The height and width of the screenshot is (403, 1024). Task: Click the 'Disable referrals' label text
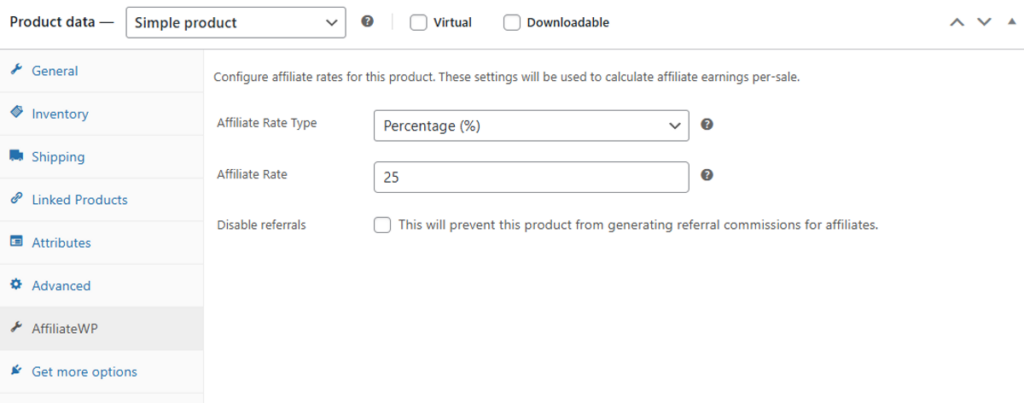point(261,225)
